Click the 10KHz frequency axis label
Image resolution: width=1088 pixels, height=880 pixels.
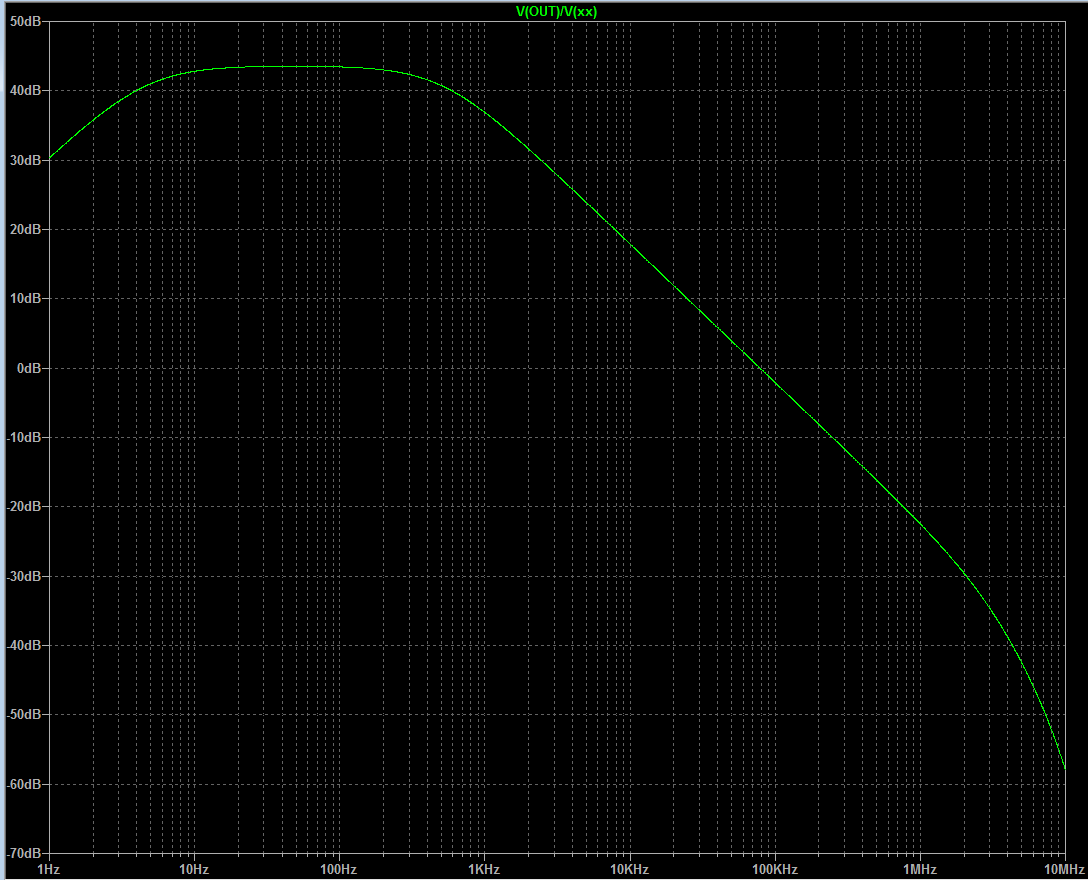click(629, 870)
